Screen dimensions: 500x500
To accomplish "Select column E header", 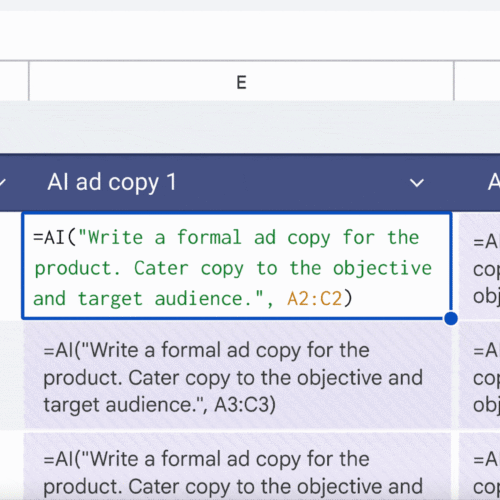I will [x=241, y=81].
